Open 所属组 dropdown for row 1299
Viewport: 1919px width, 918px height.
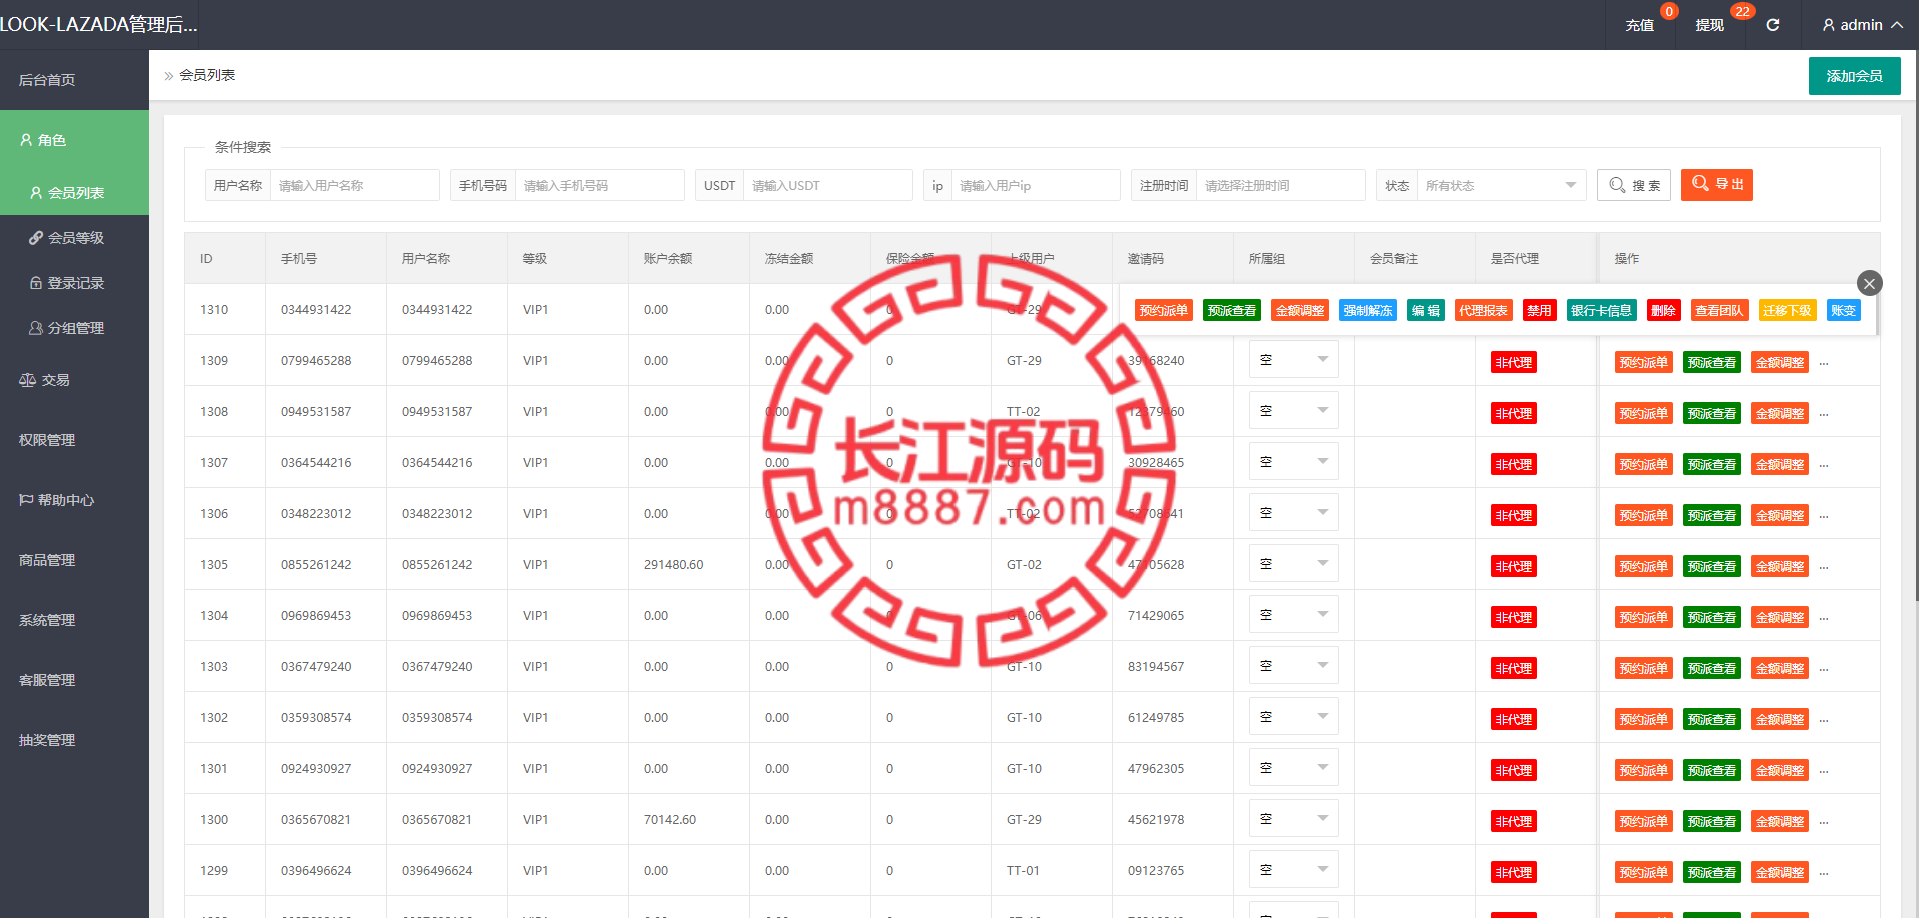(1293, 870)
